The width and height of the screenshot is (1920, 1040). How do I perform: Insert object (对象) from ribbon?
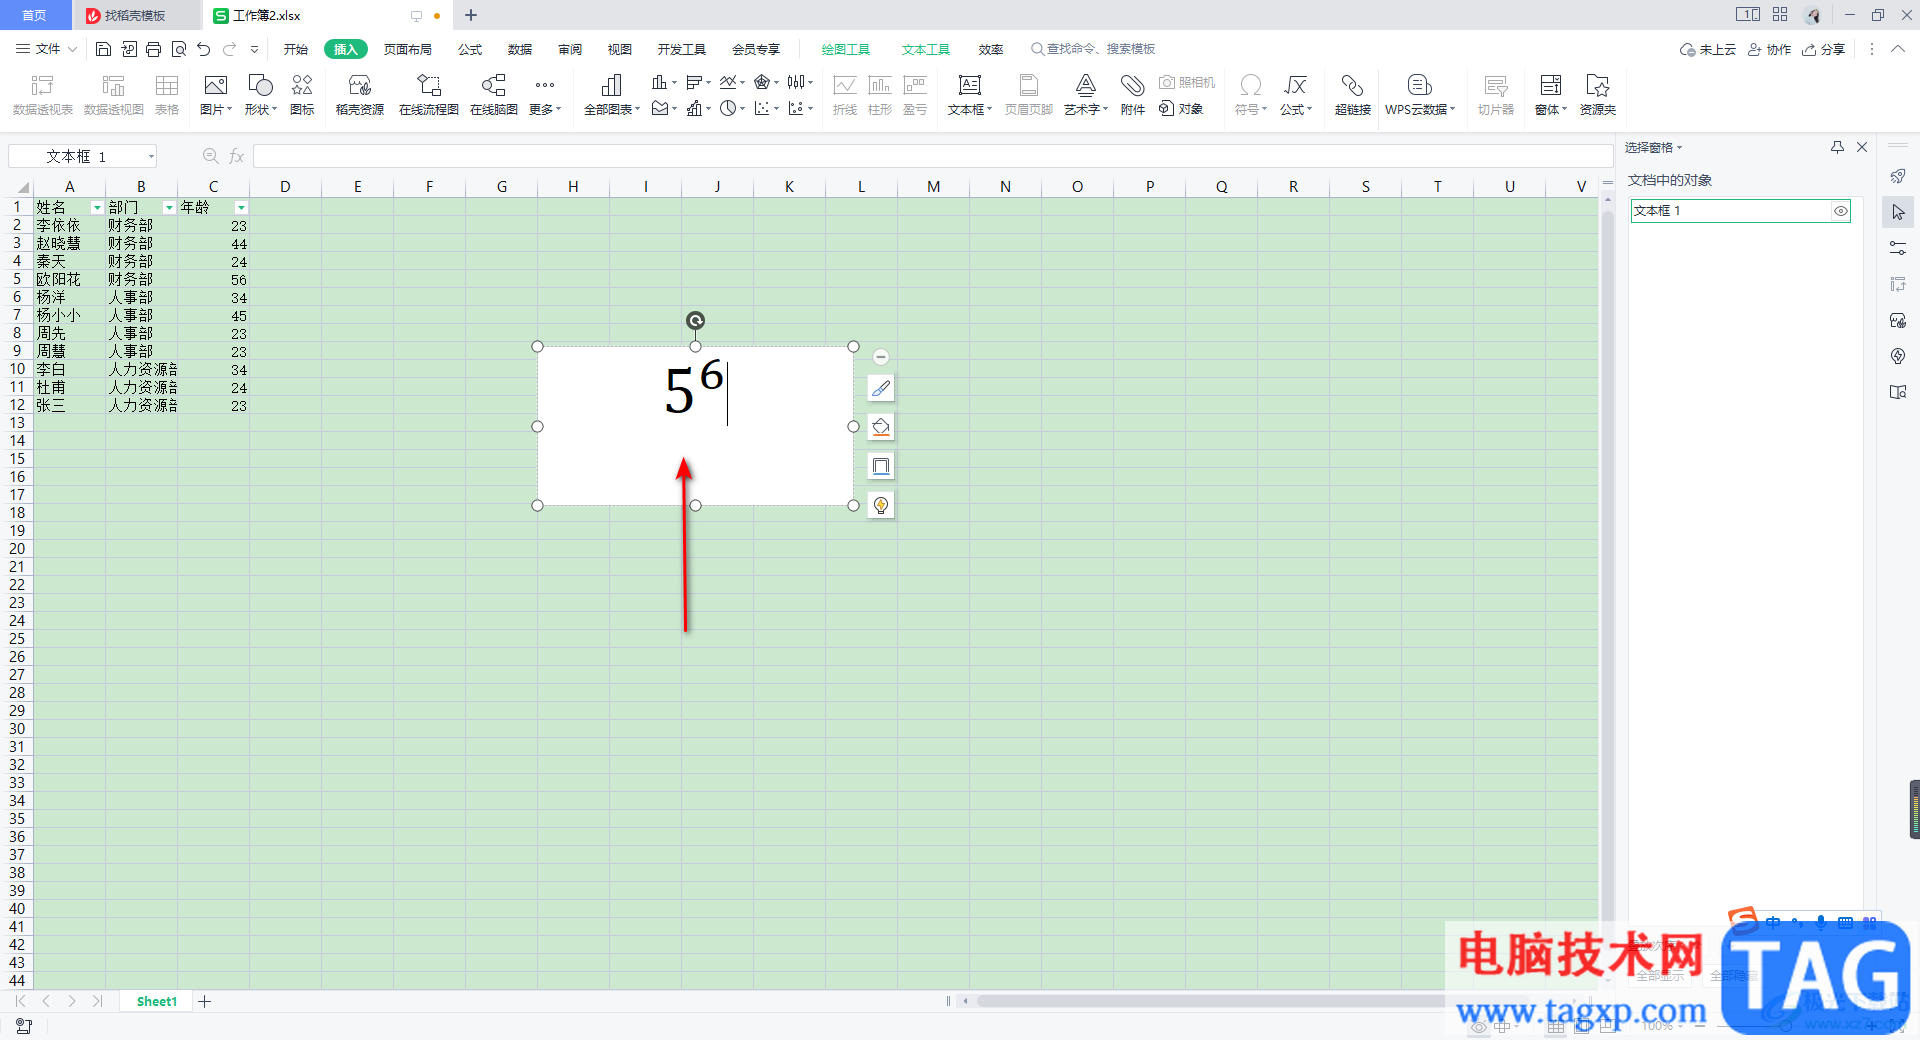pyautogui.click(x=1181, y=109)
